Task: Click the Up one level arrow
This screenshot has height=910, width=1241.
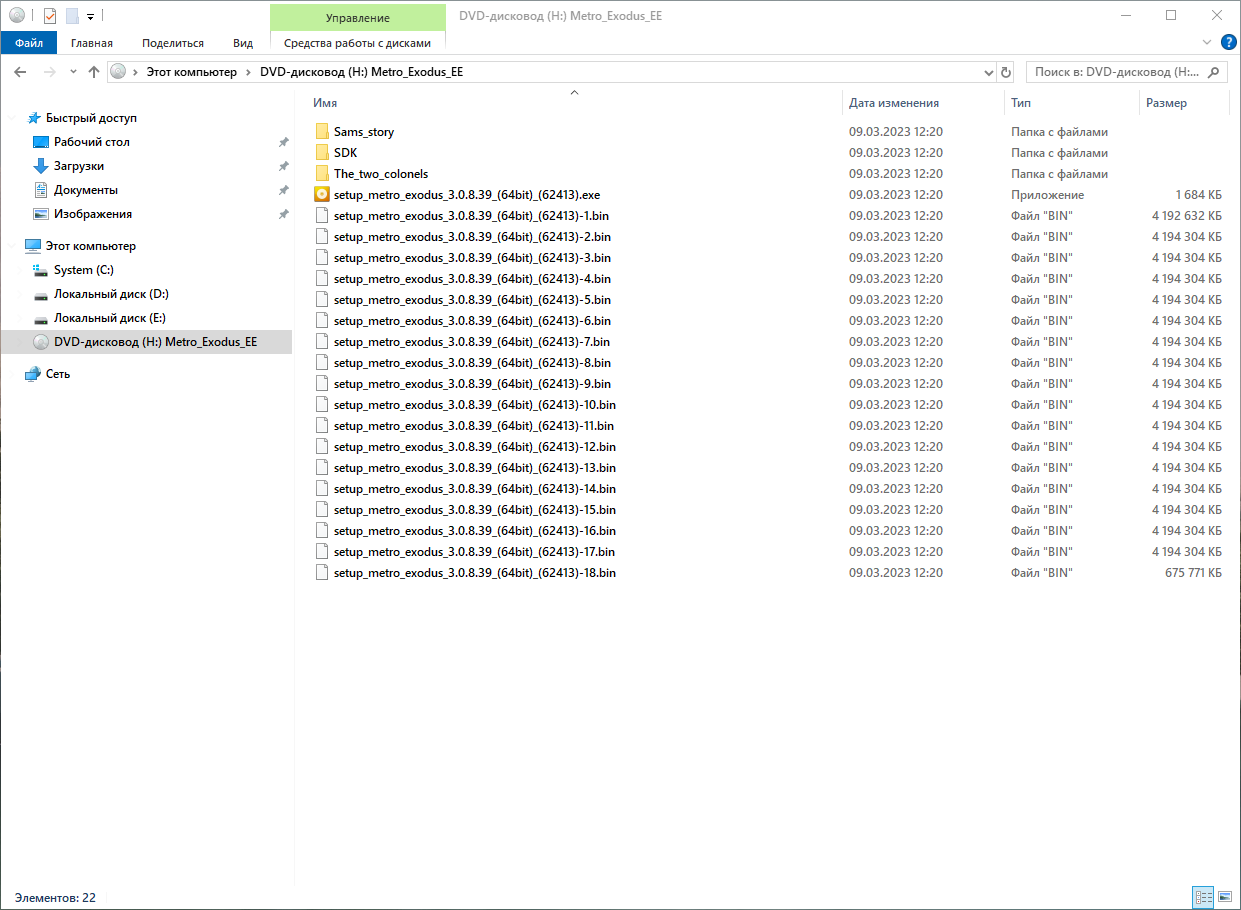Action: (94, 72)
